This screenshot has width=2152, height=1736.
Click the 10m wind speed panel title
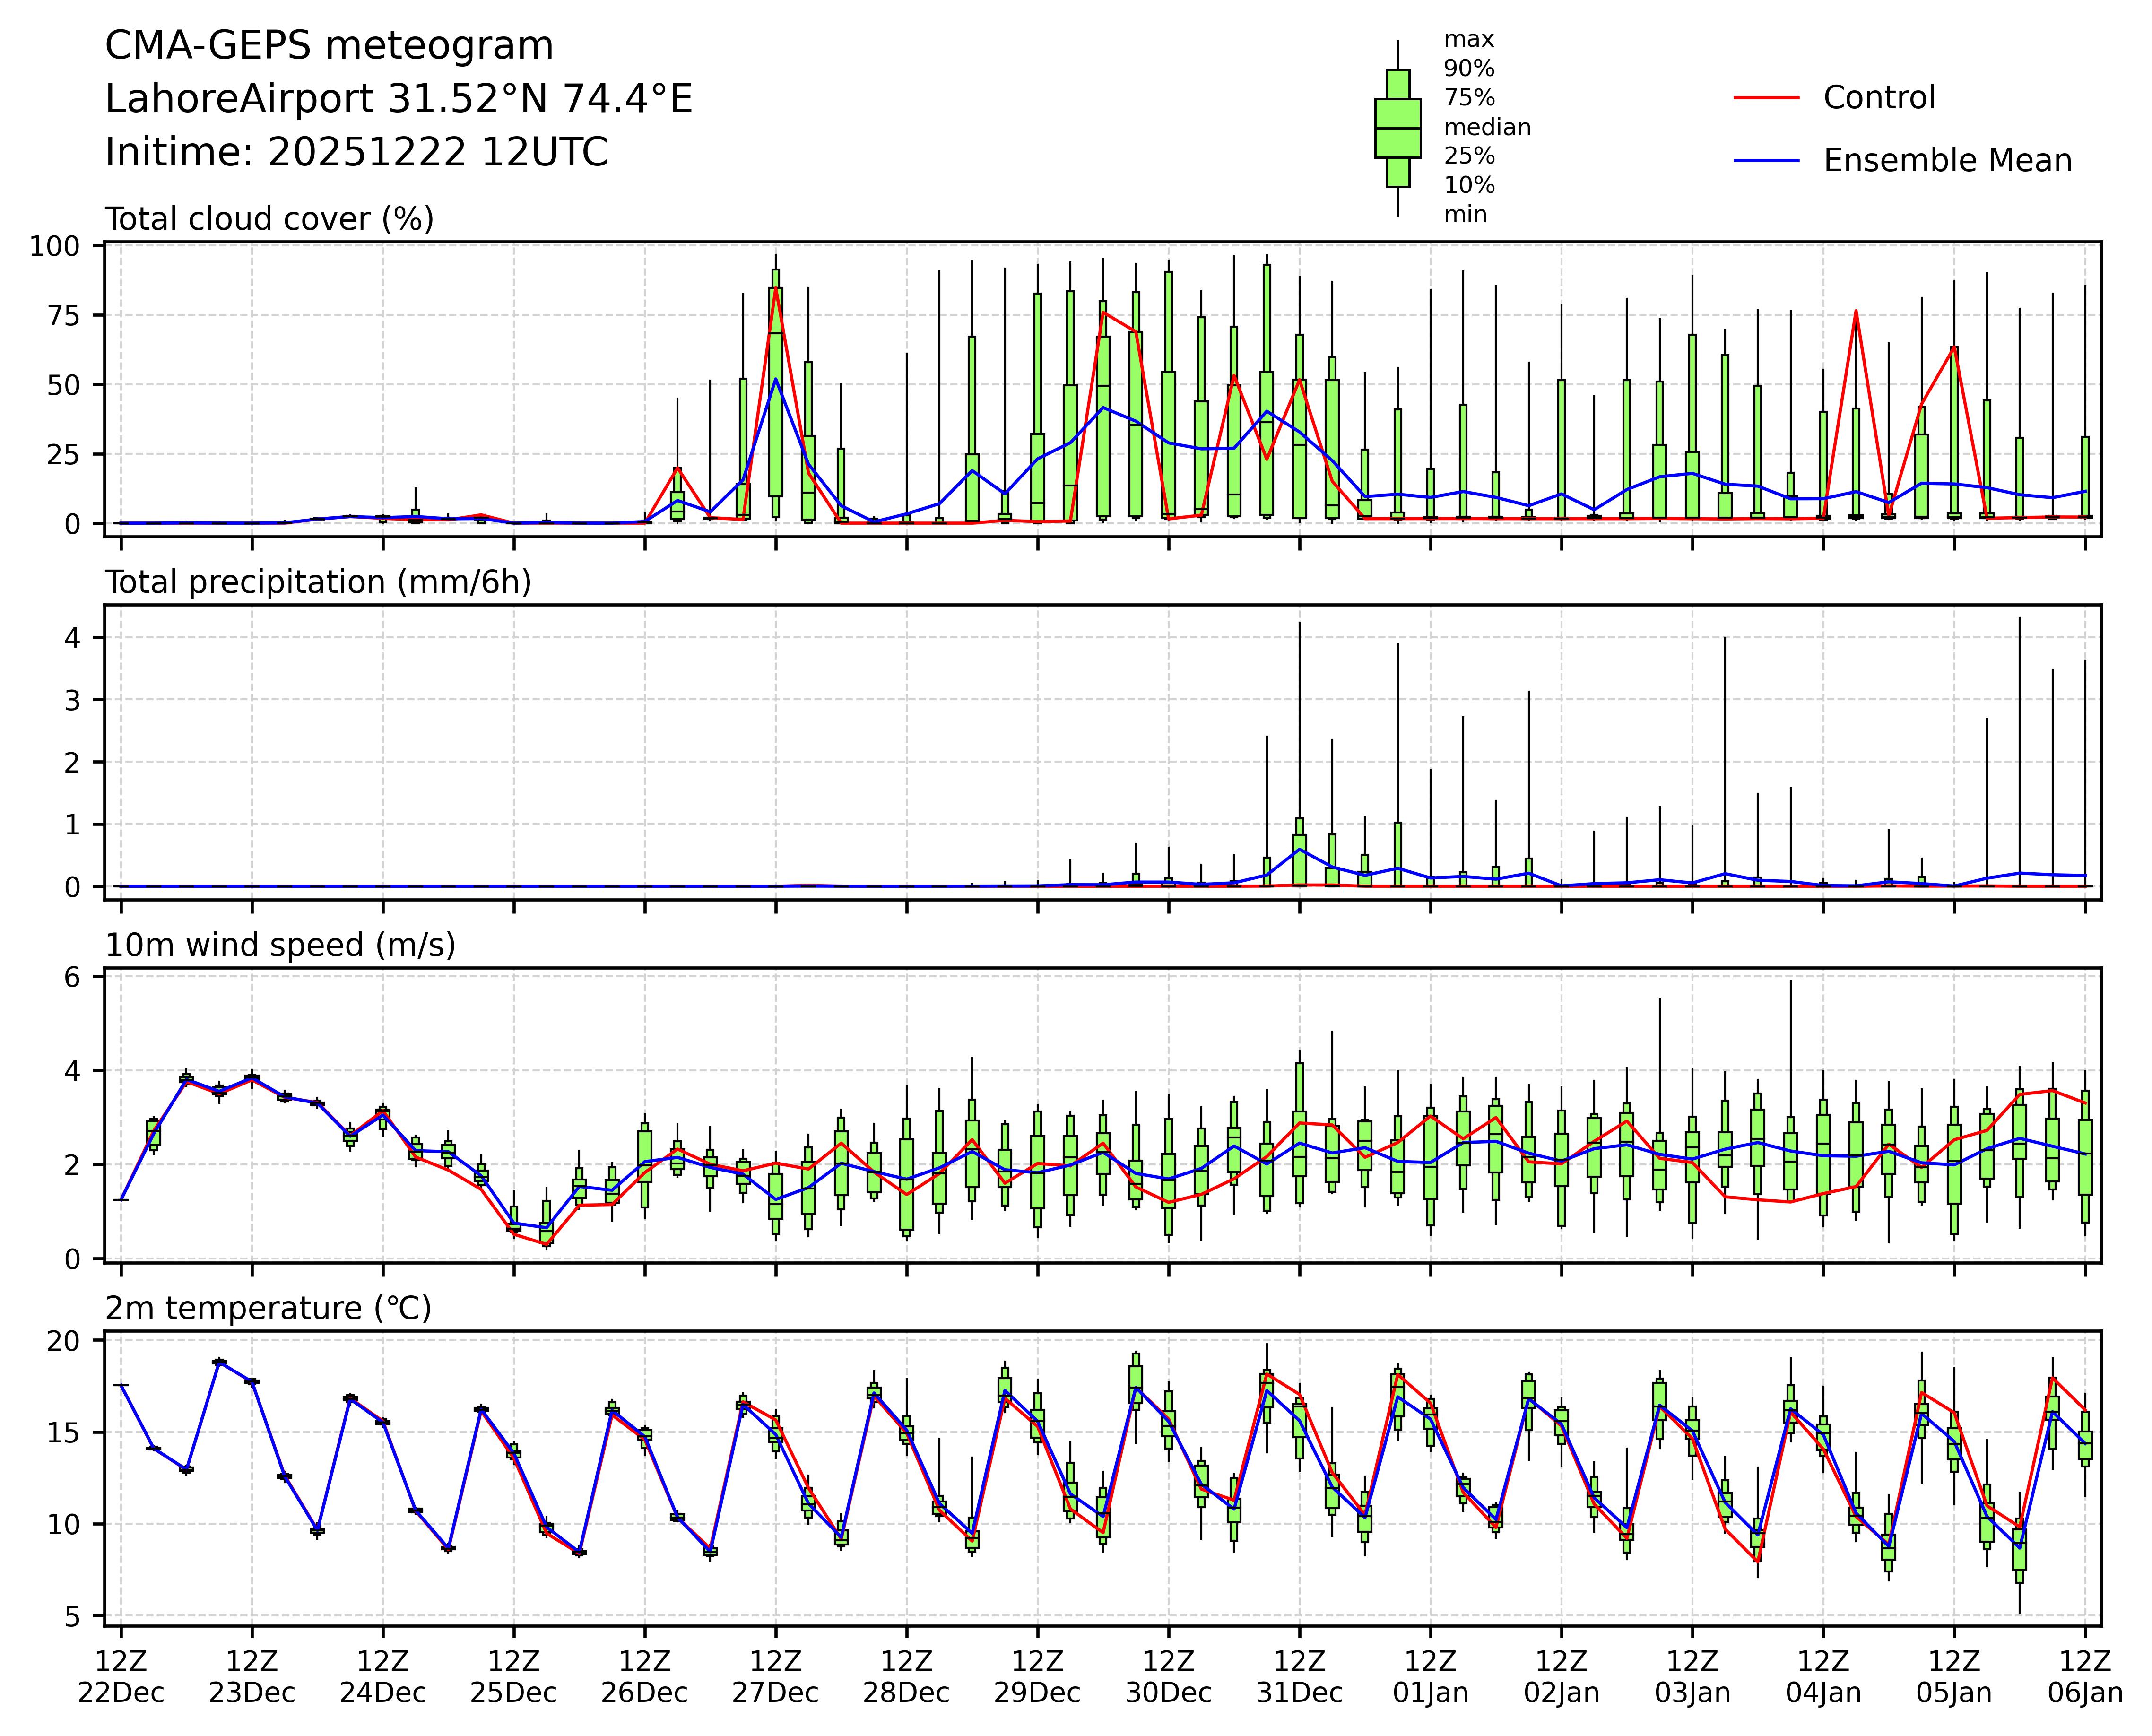(280, 945)
